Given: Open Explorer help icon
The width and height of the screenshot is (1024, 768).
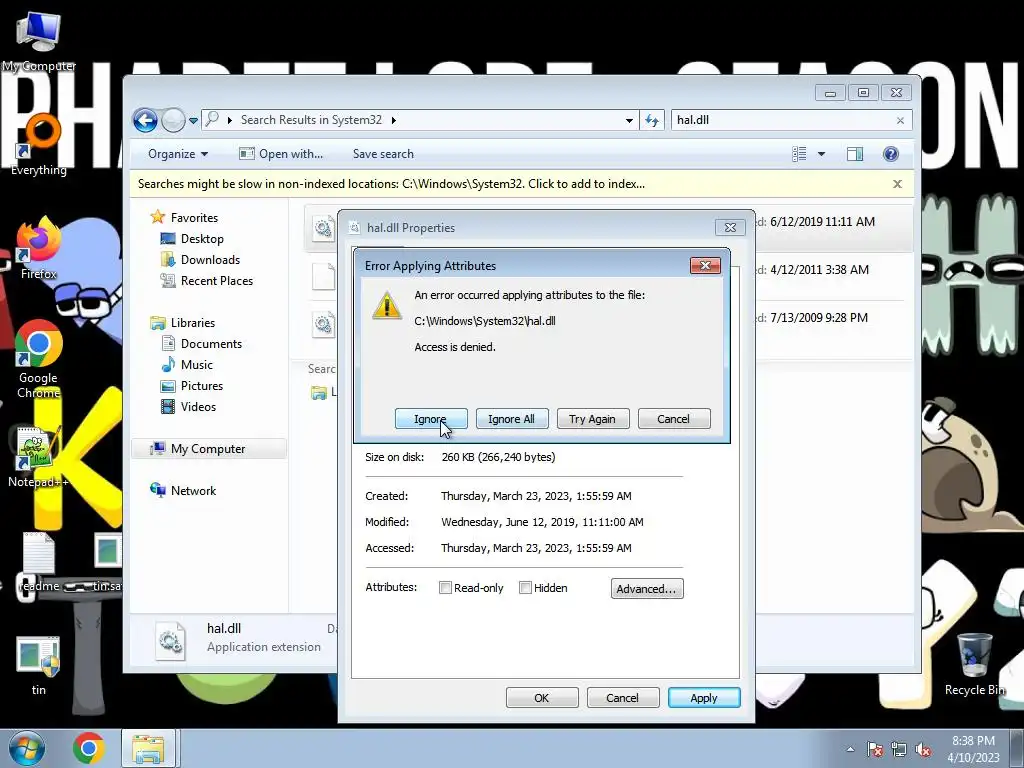Looking at the screenshot, I should pos(891,154).
